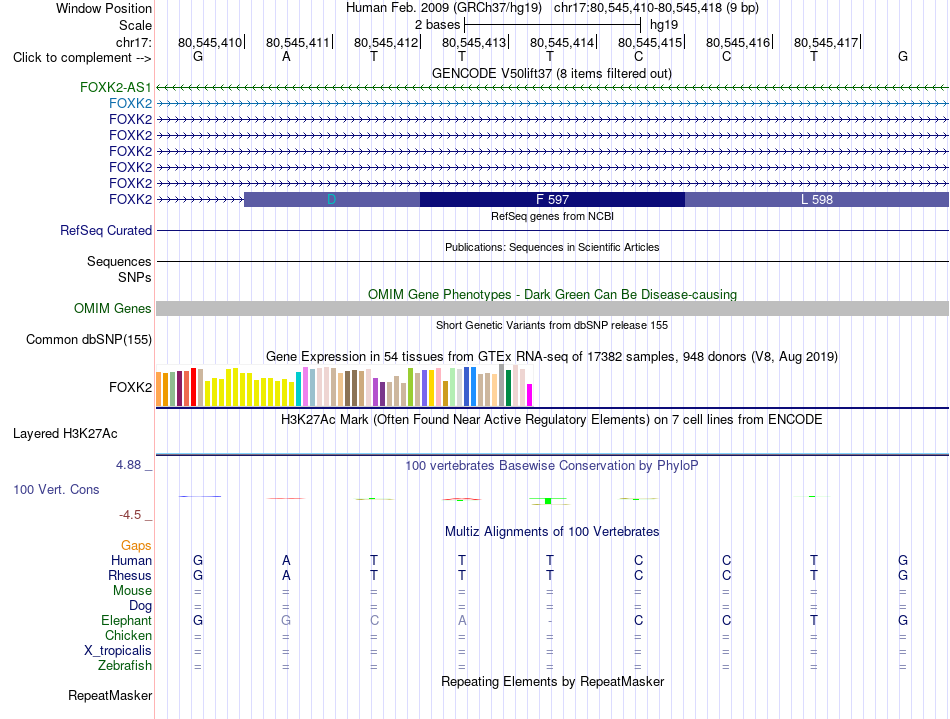Click the A base in Rhesus row

pyautogui.click(x=286, y=575)
